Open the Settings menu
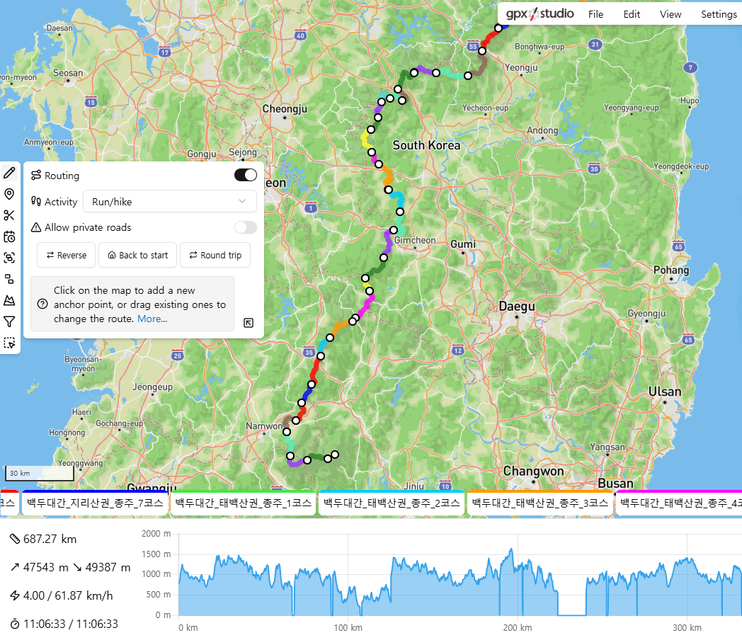The image size is (742, 640). click(x=718, y=15)
